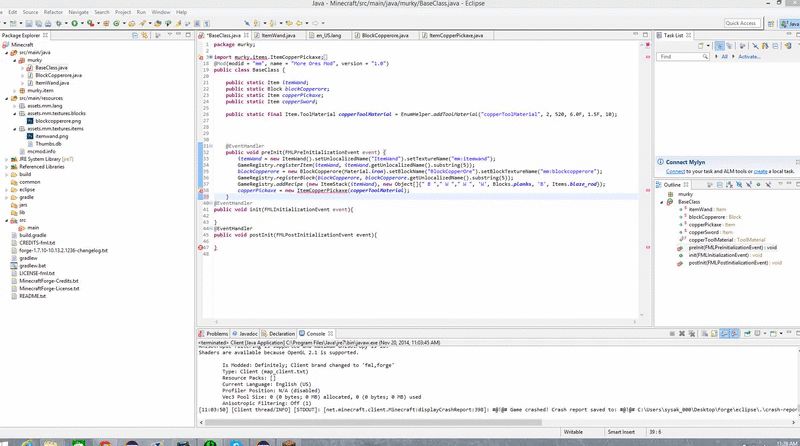Screen dimensions: 800x446
Task: Click Pin Console icon
Action: (x=747, y=333)
